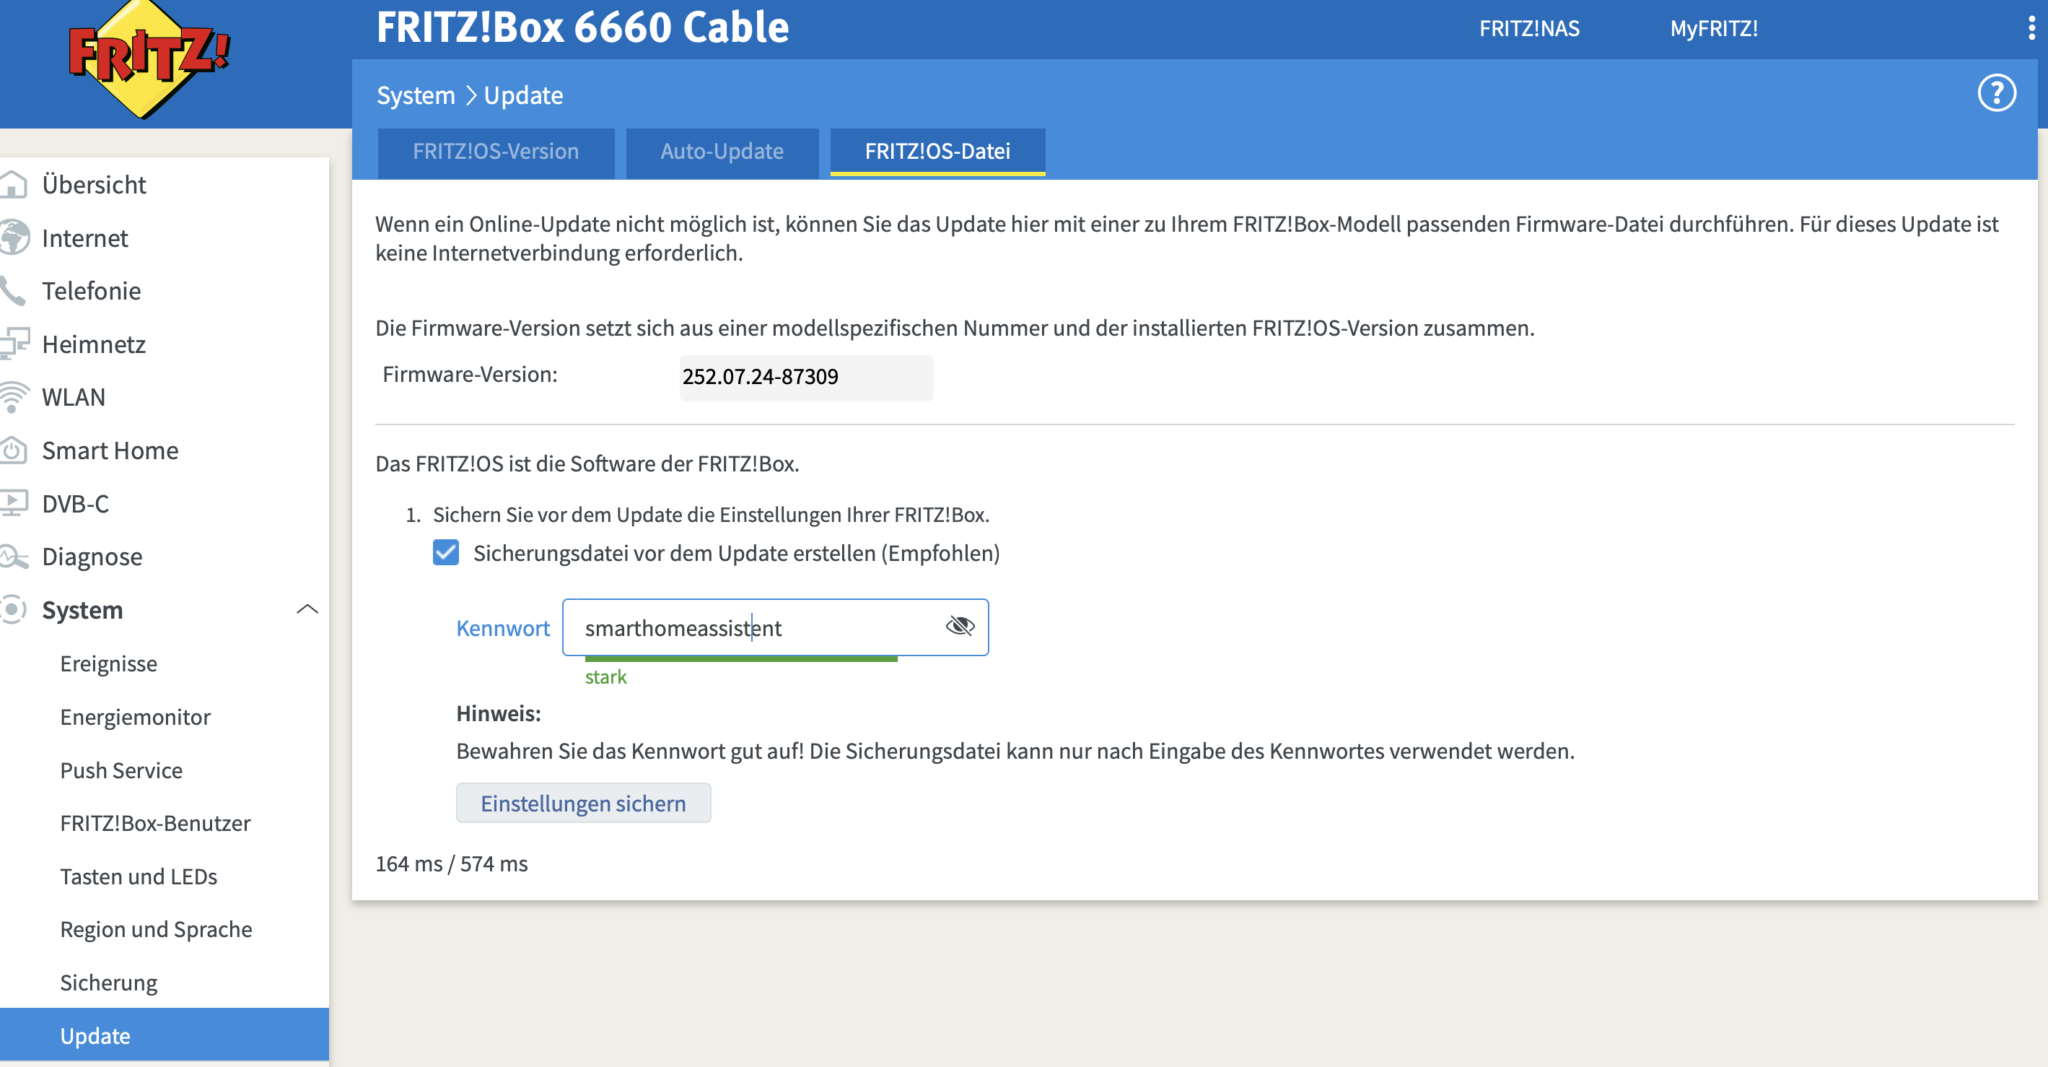Uncheck Sicherungsdatei vor dem Update erstellen
The height and width of the screenshot is (1067, 2048).
pyautogui.click(x=446, y=553)
